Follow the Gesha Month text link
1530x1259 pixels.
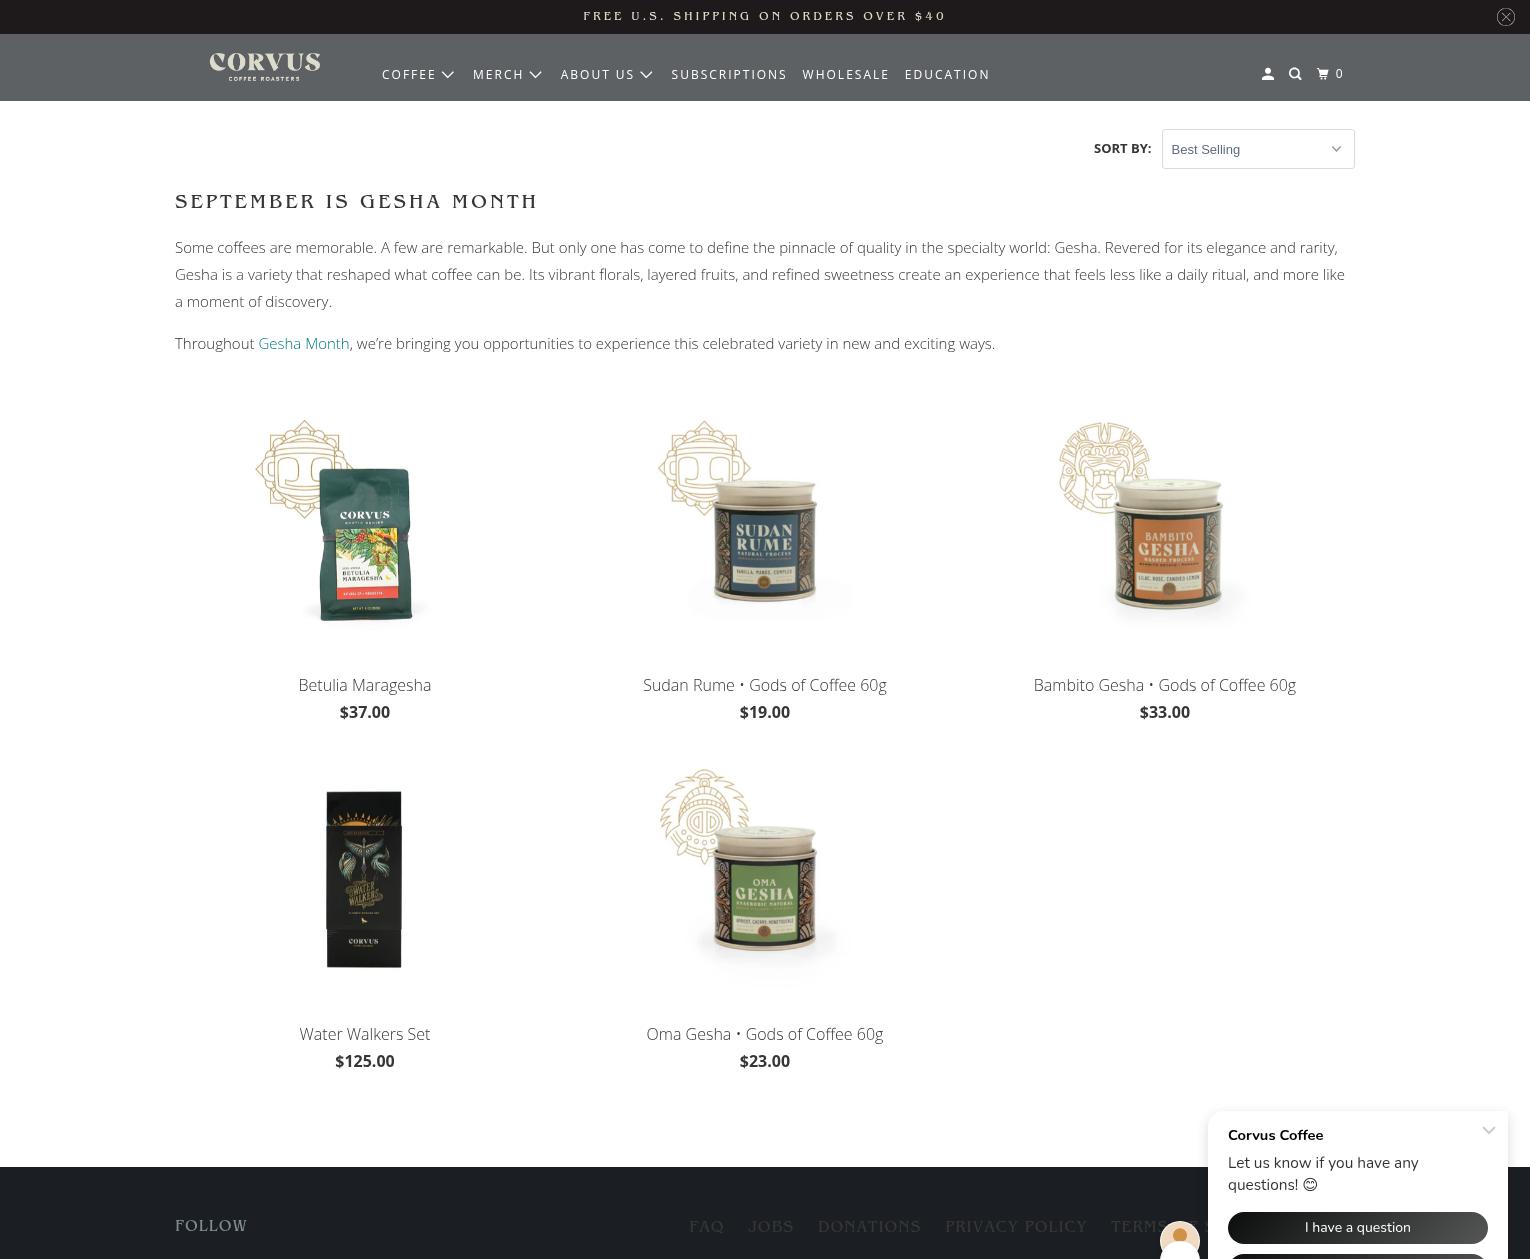tap(304, 343)
